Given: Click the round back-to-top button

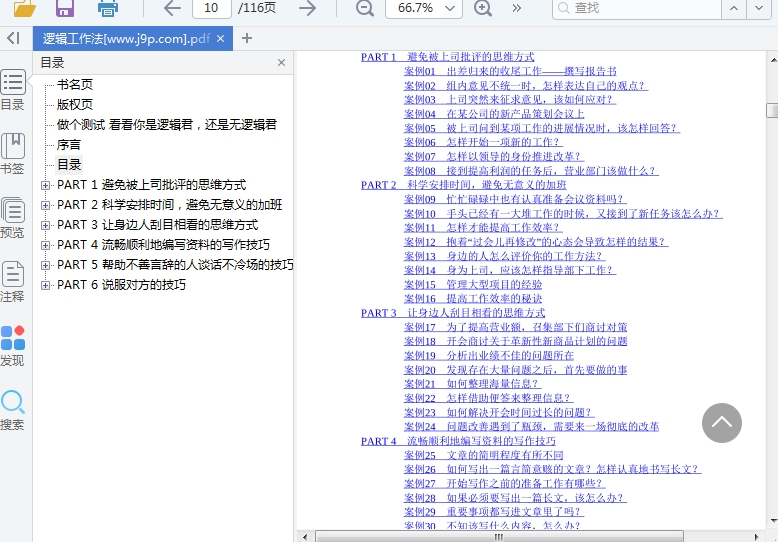Looking at the screenshot, I should pyautogui.click(x=722, y=423).
